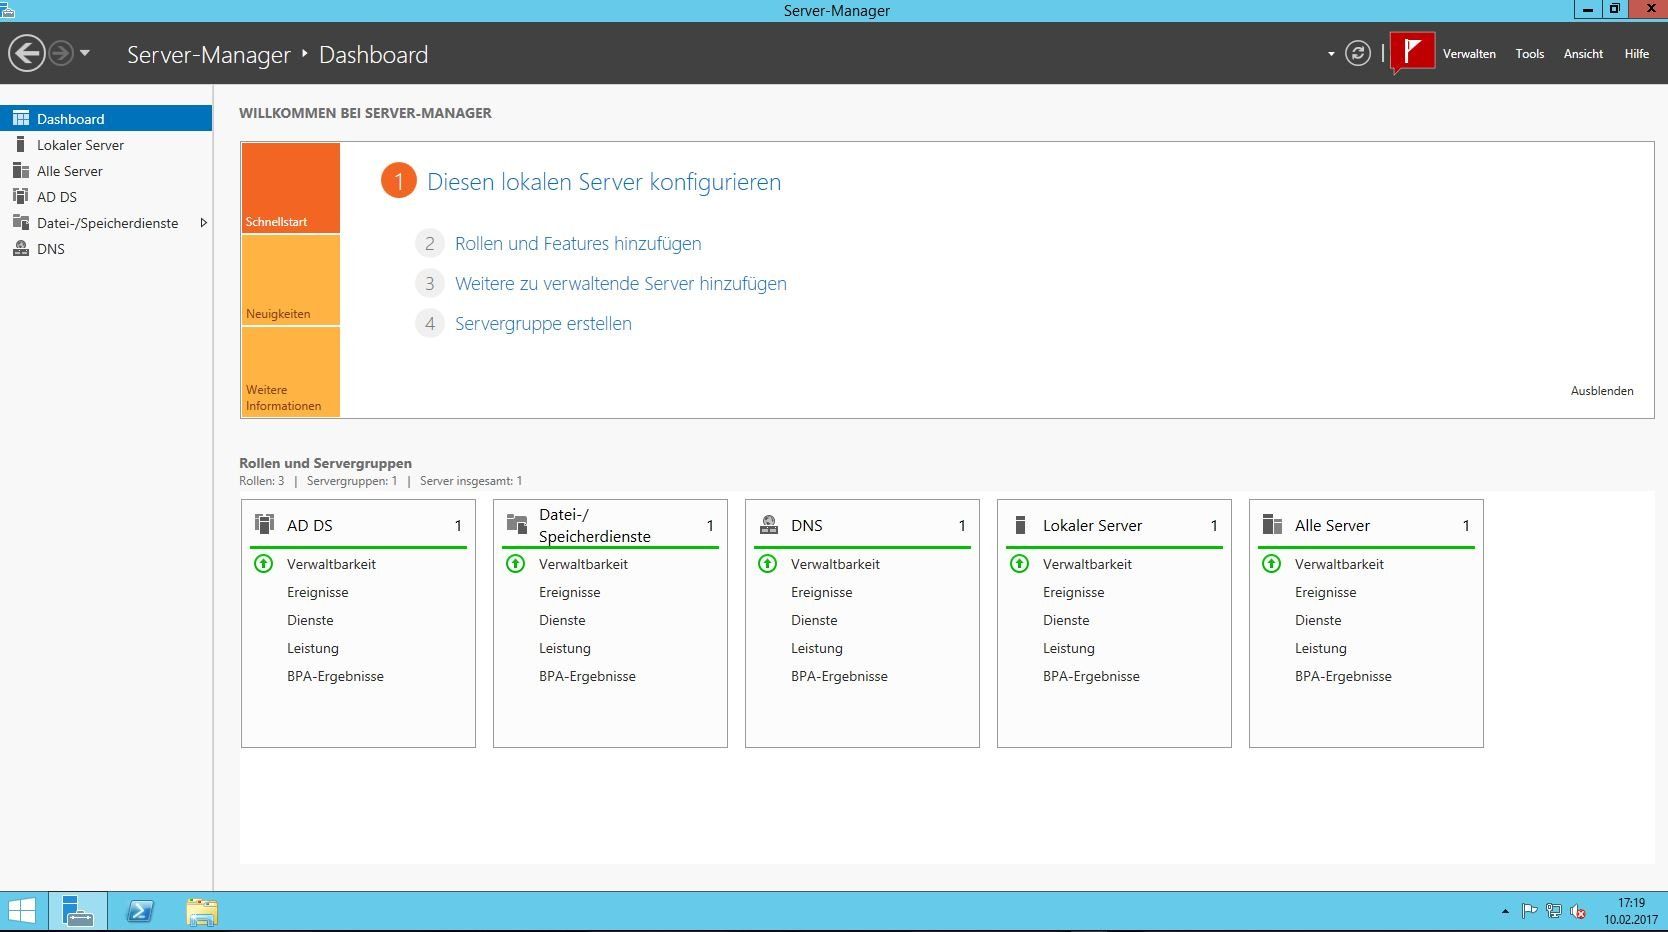Click the Datei-/Speicherdienste tile header icon
The width and height of the screenshot is (1668, 932).
(517, 524)
